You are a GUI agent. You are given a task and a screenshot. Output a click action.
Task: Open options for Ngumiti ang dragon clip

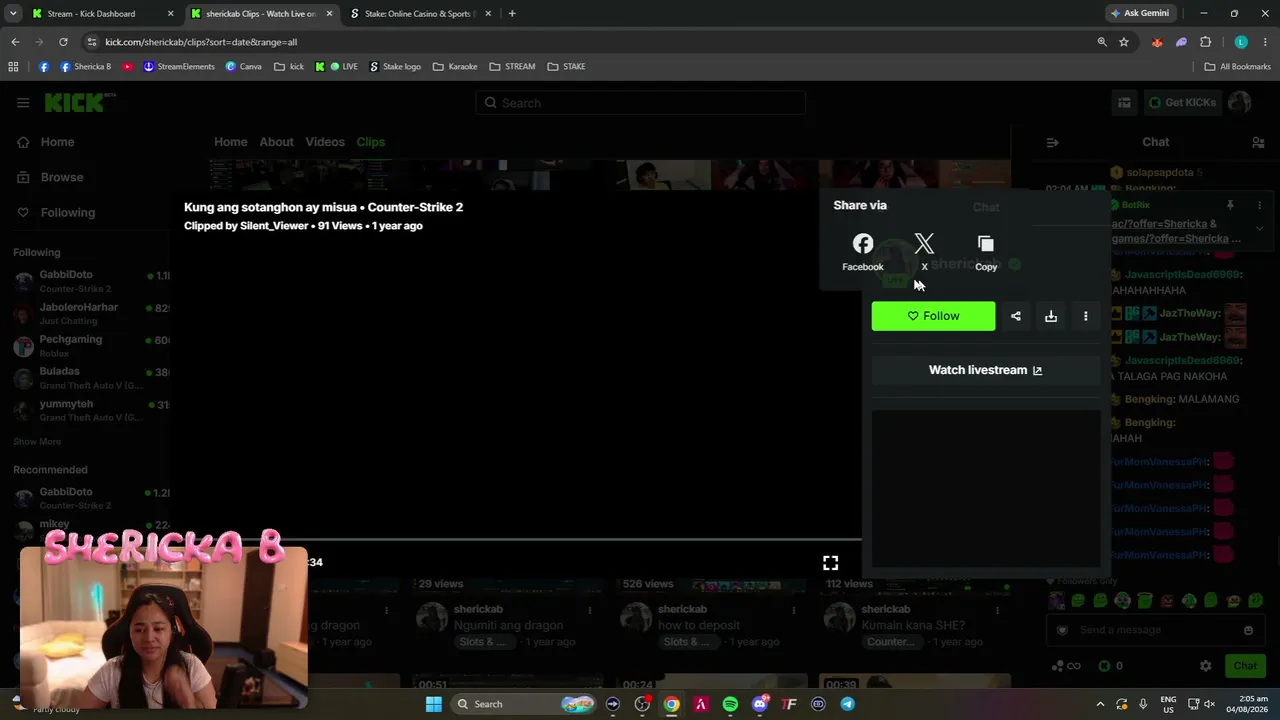pos(590,609)
